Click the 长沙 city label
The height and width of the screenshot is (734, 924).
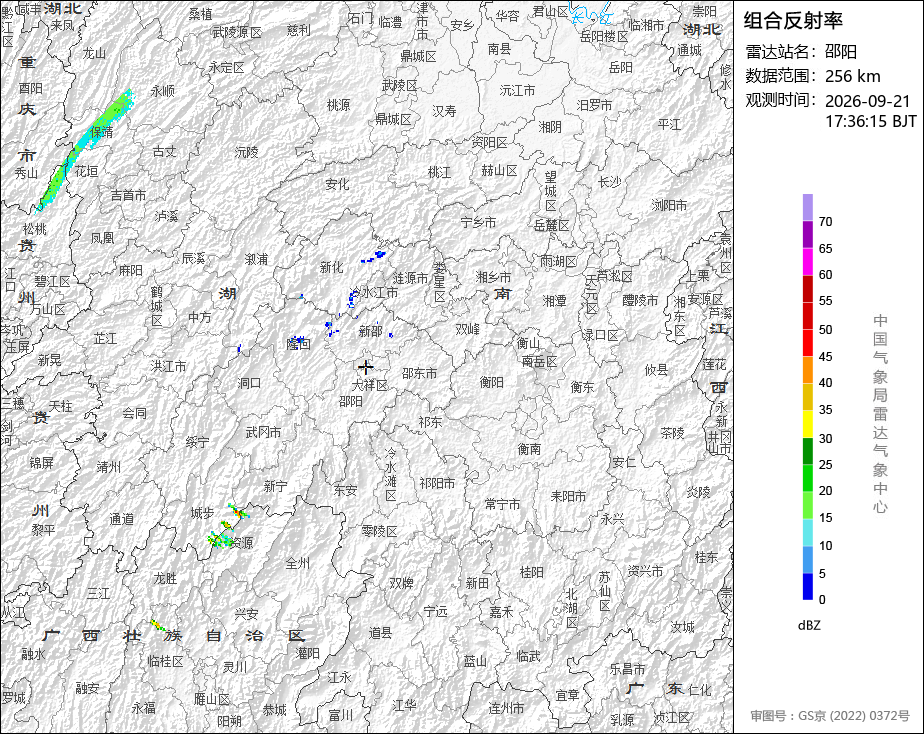pyautogui.click(x=609, y=183)
